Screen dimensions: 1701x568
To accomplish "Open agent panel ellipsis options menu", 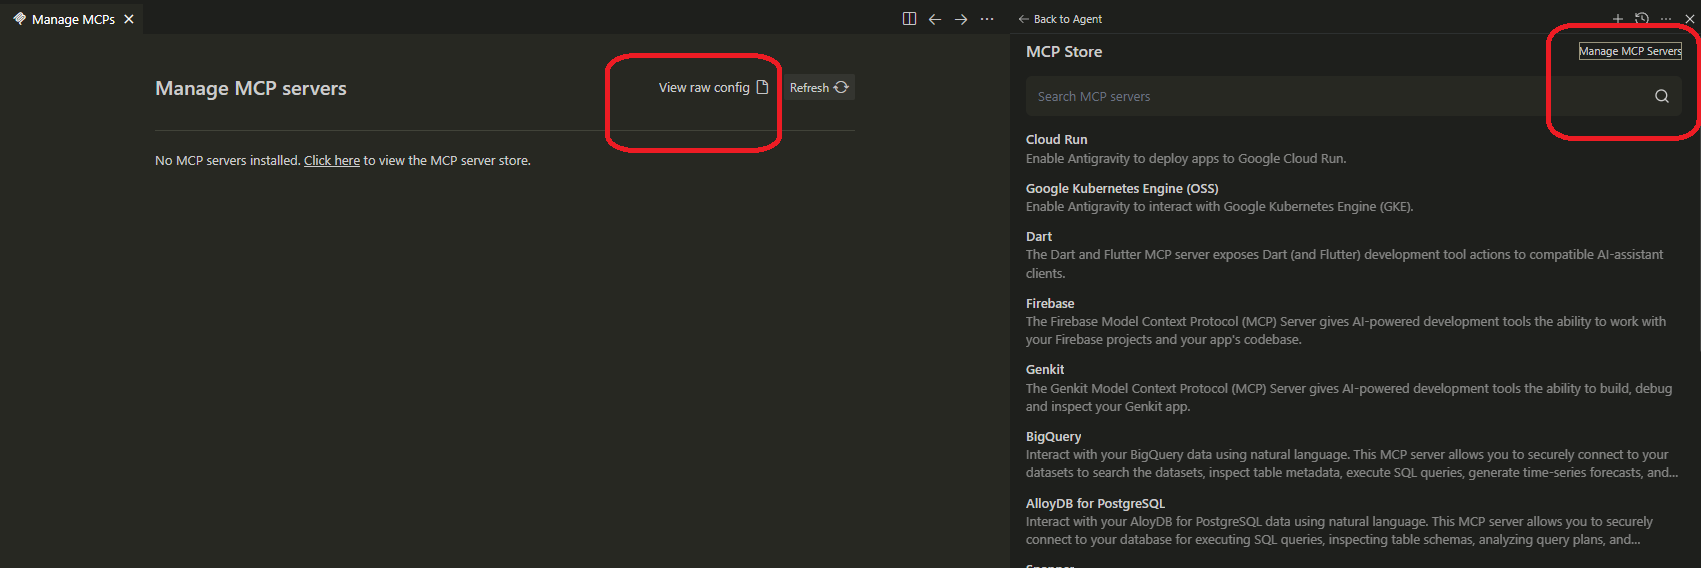I will click(1666, 19).
